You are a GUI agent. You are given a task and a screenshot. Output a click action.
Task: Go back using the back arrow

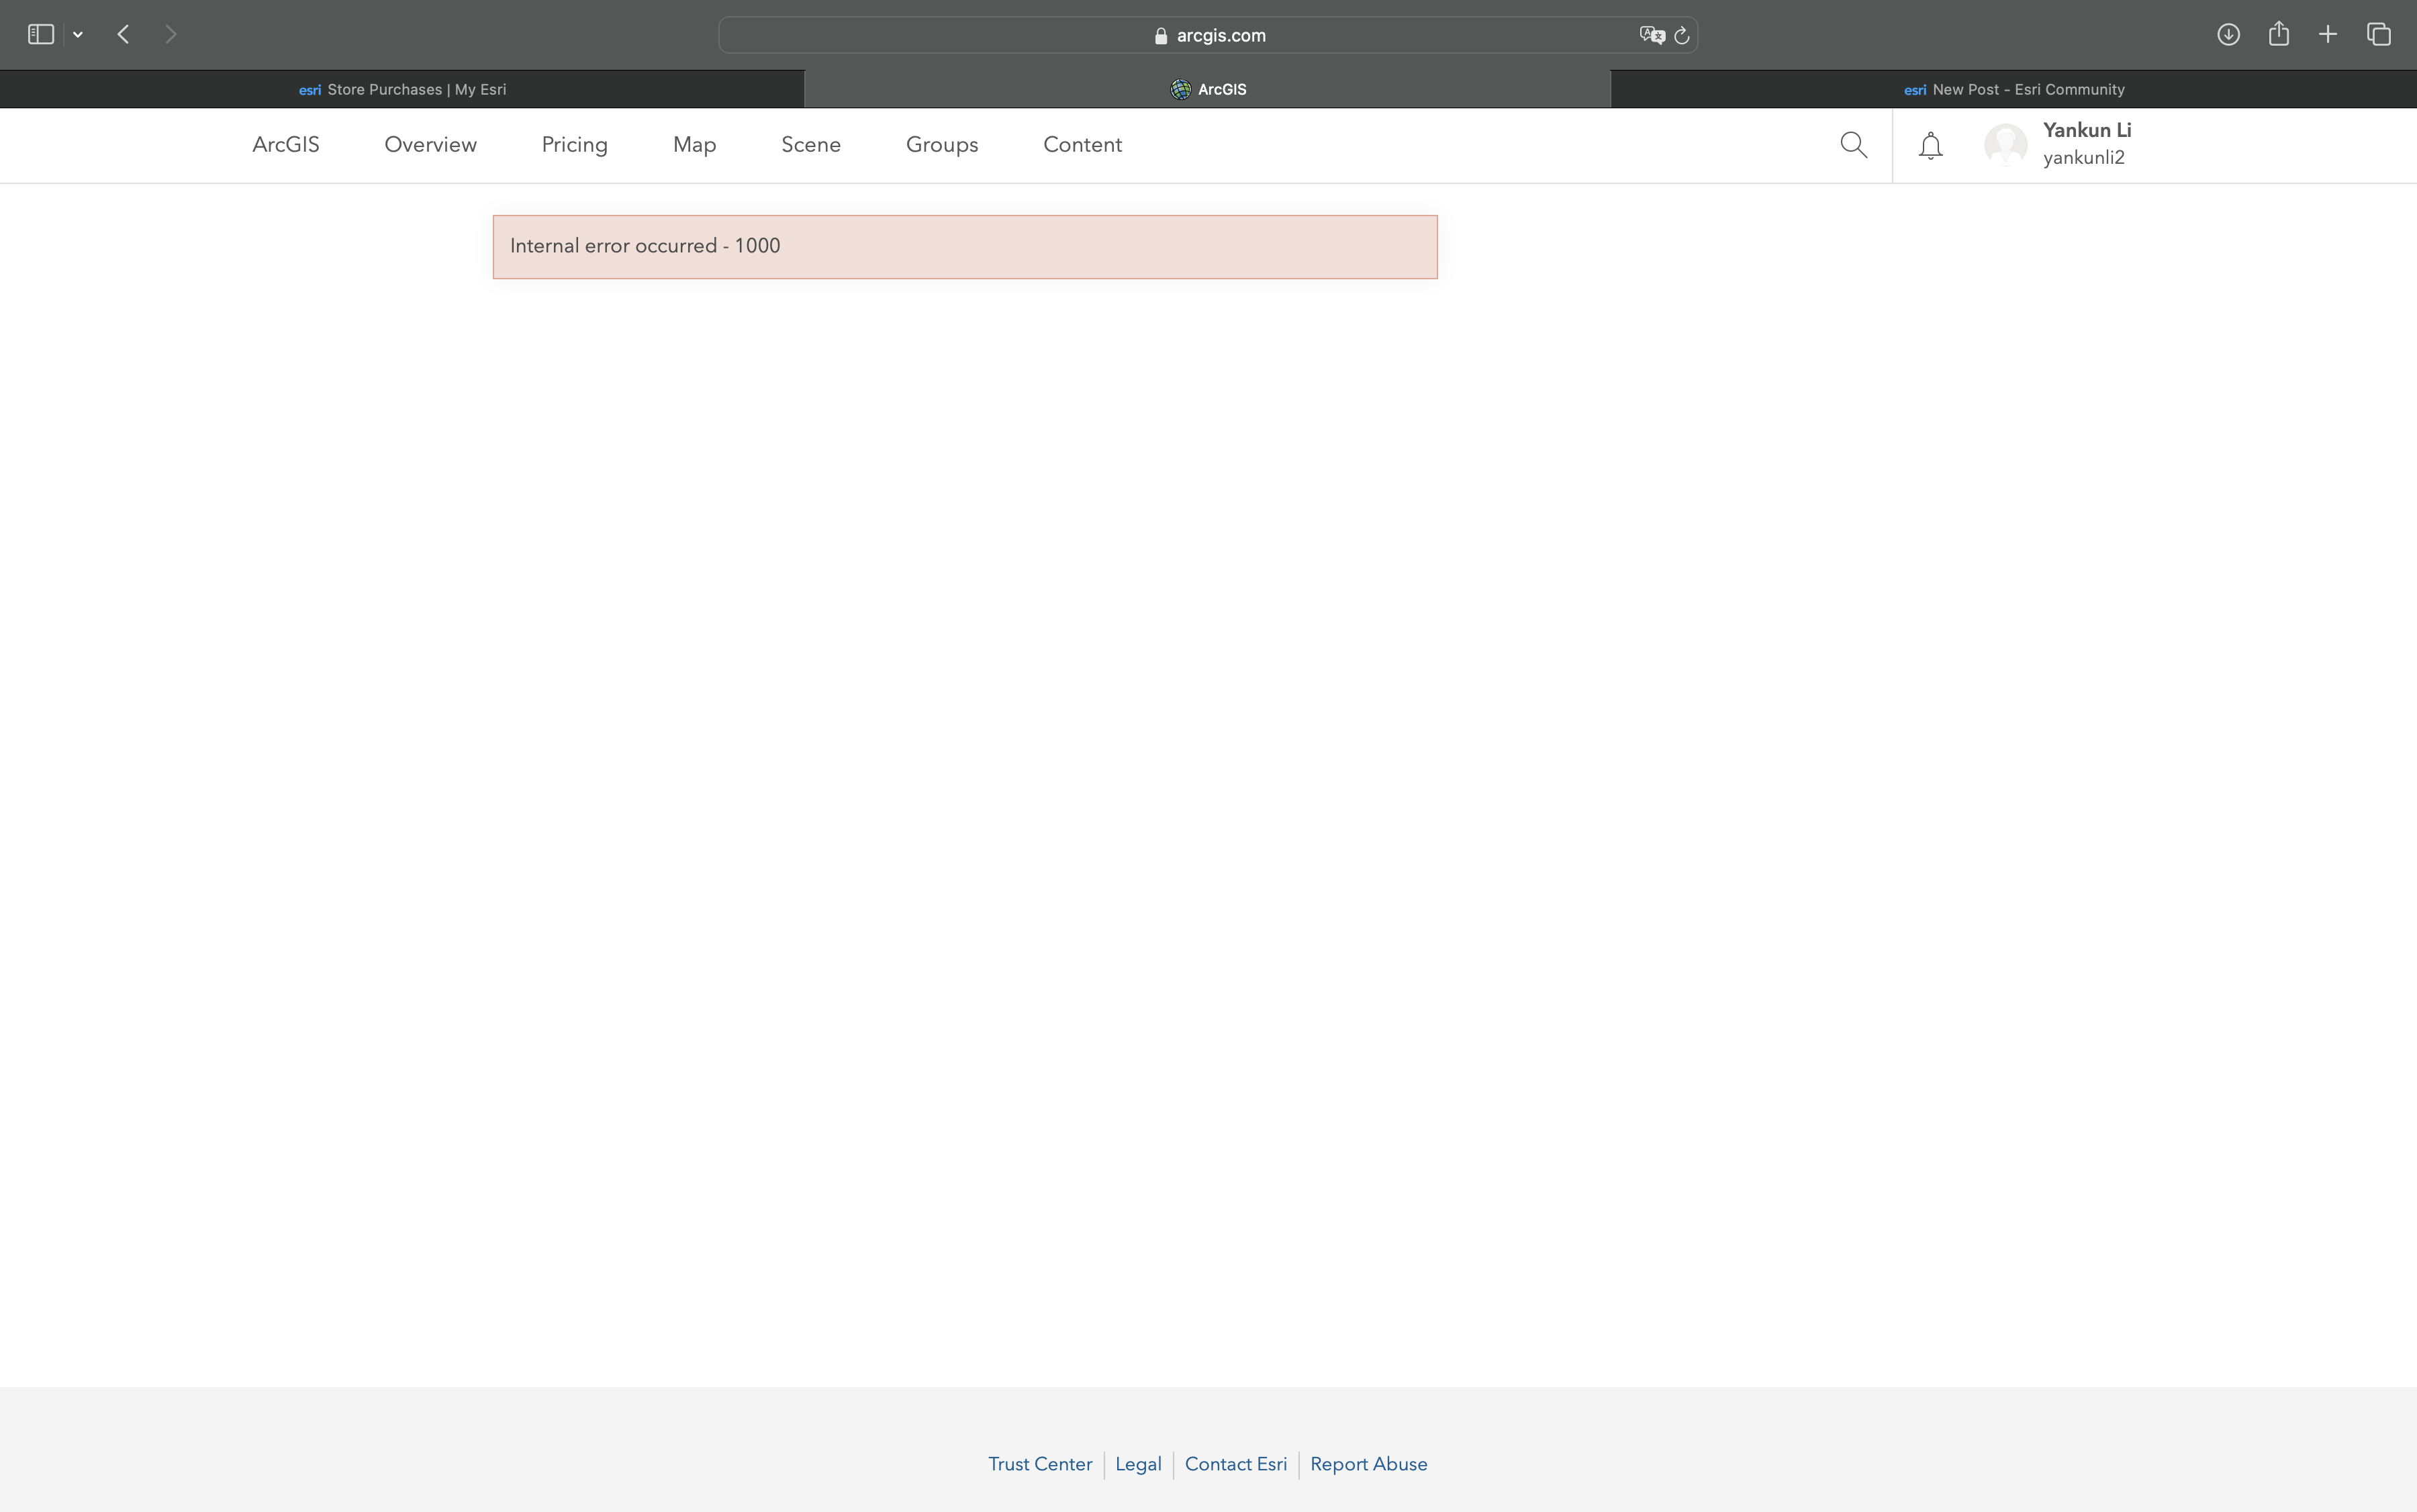124,34
